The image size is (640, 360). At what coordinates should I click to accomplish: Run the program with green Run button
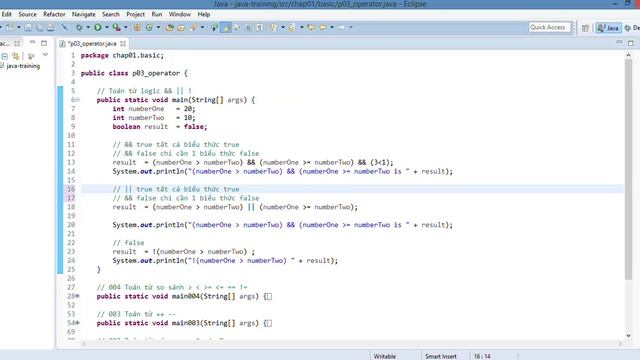tap(98, 27)
